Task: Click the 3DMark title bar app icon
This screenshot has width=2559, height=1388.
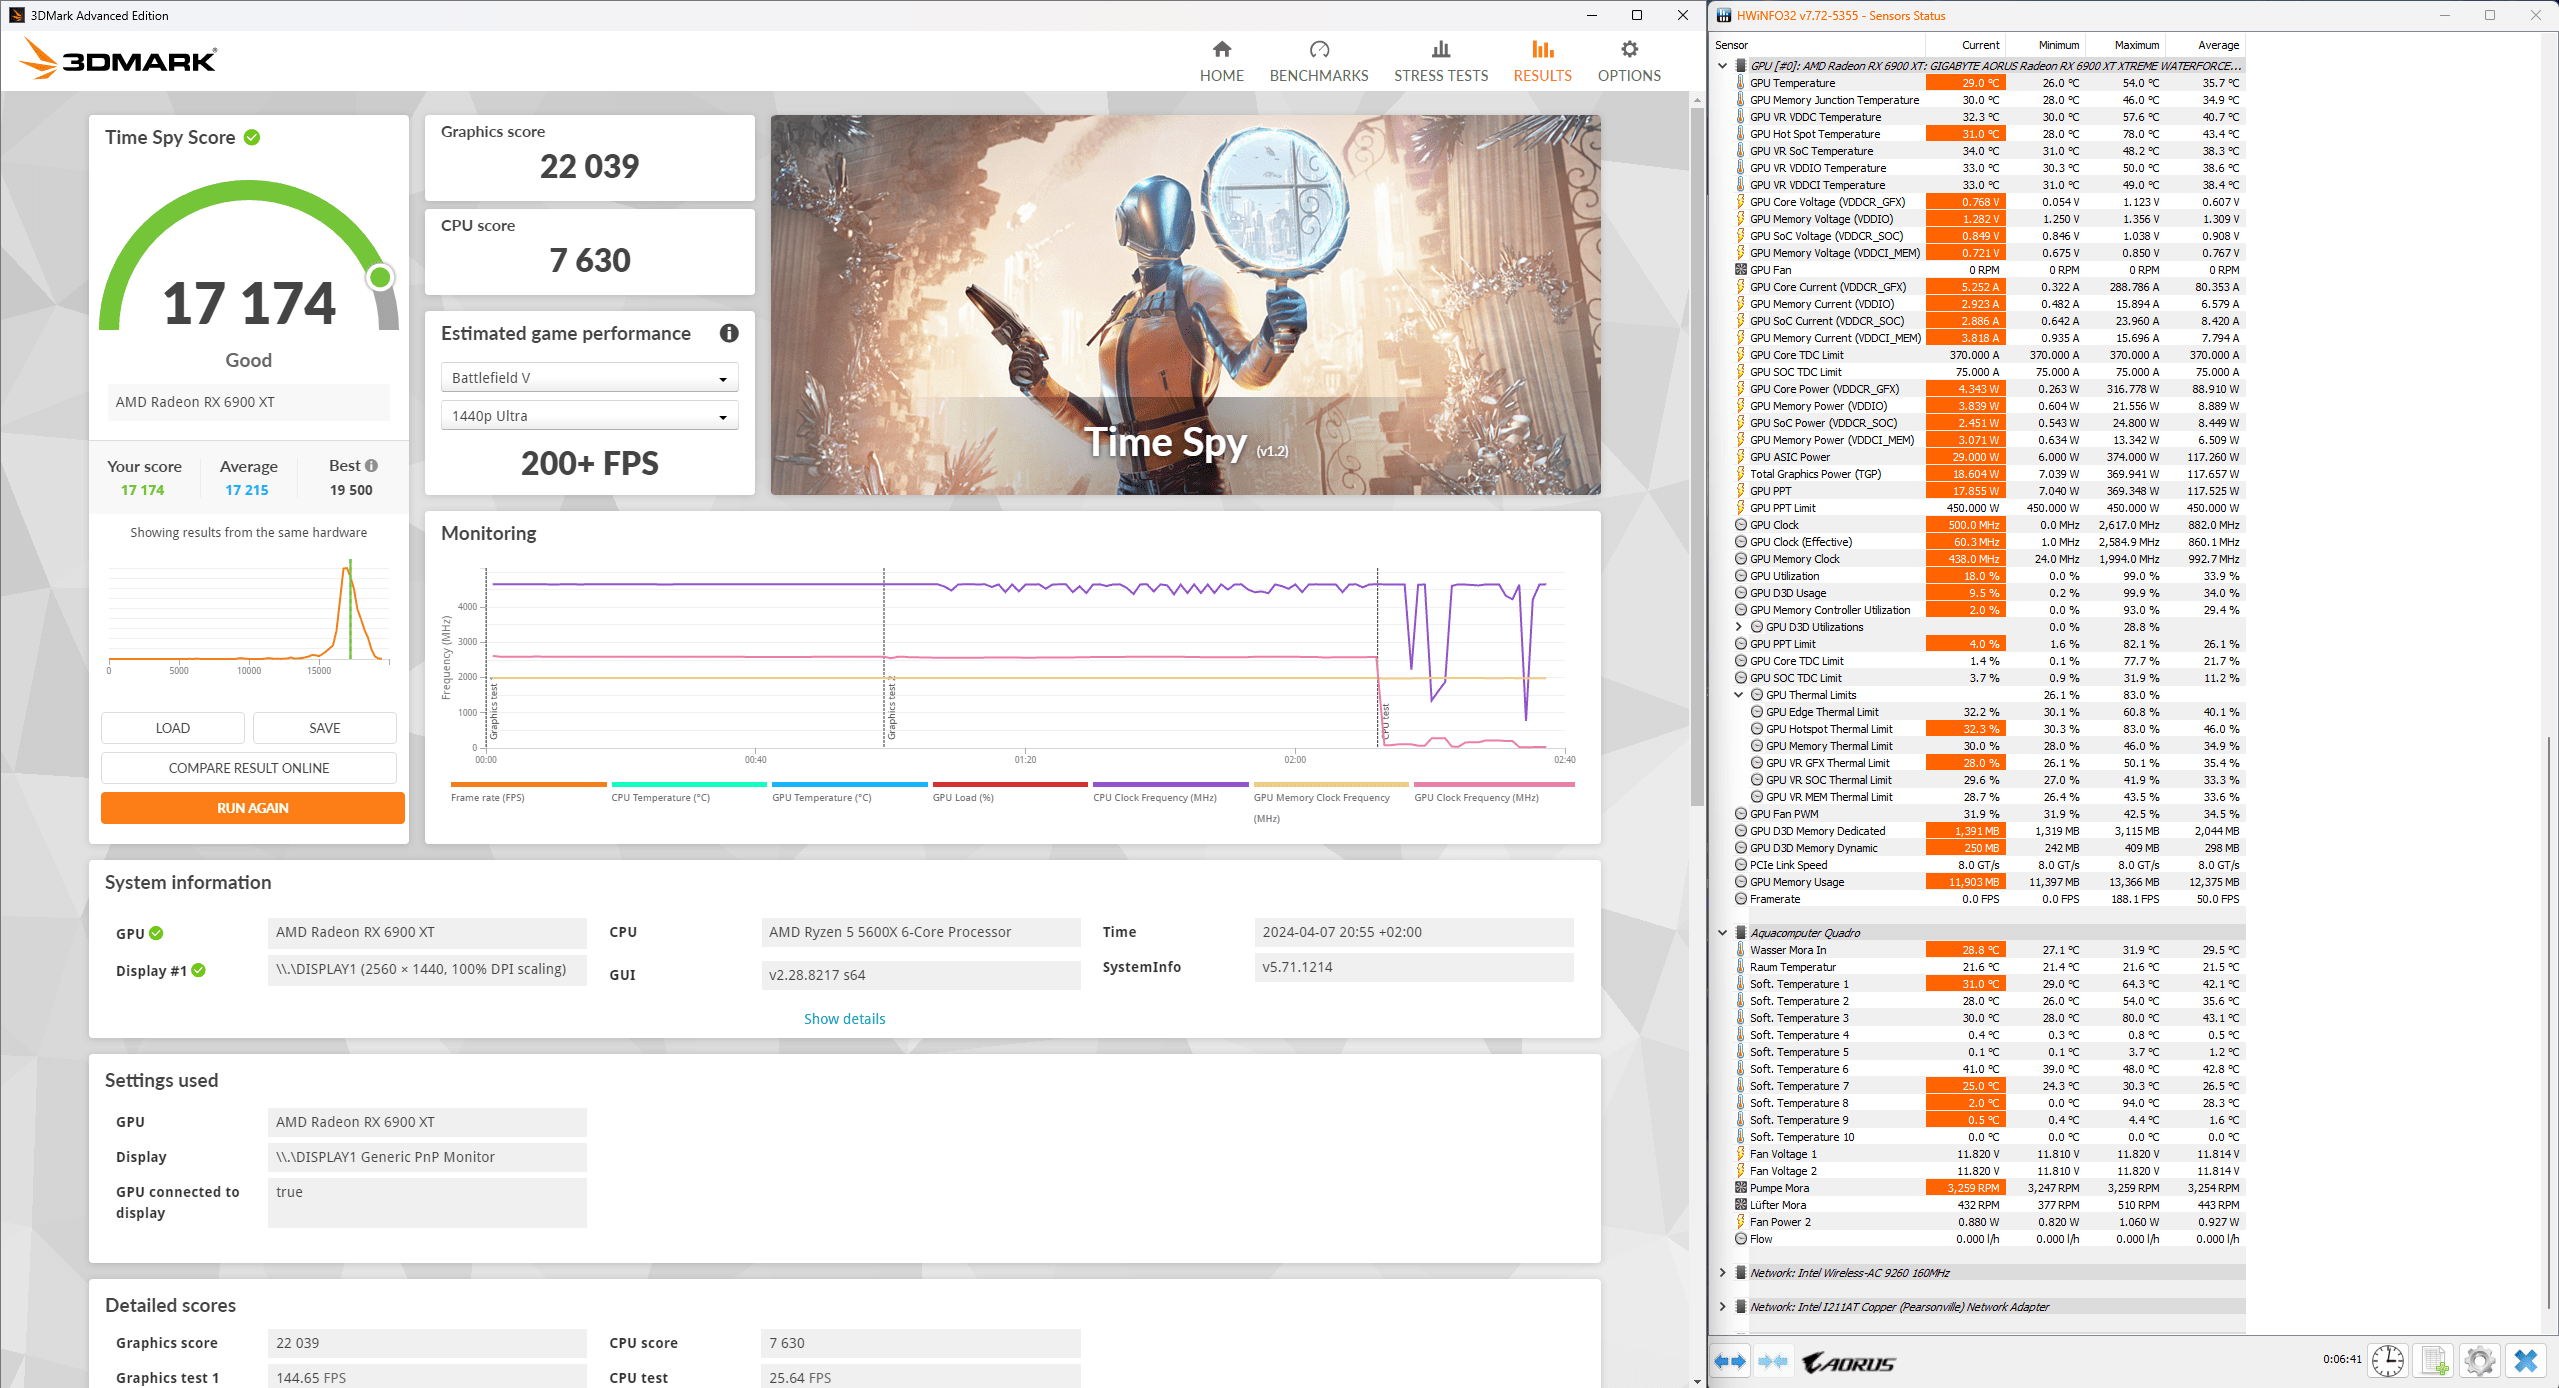Action: [16, 15]
